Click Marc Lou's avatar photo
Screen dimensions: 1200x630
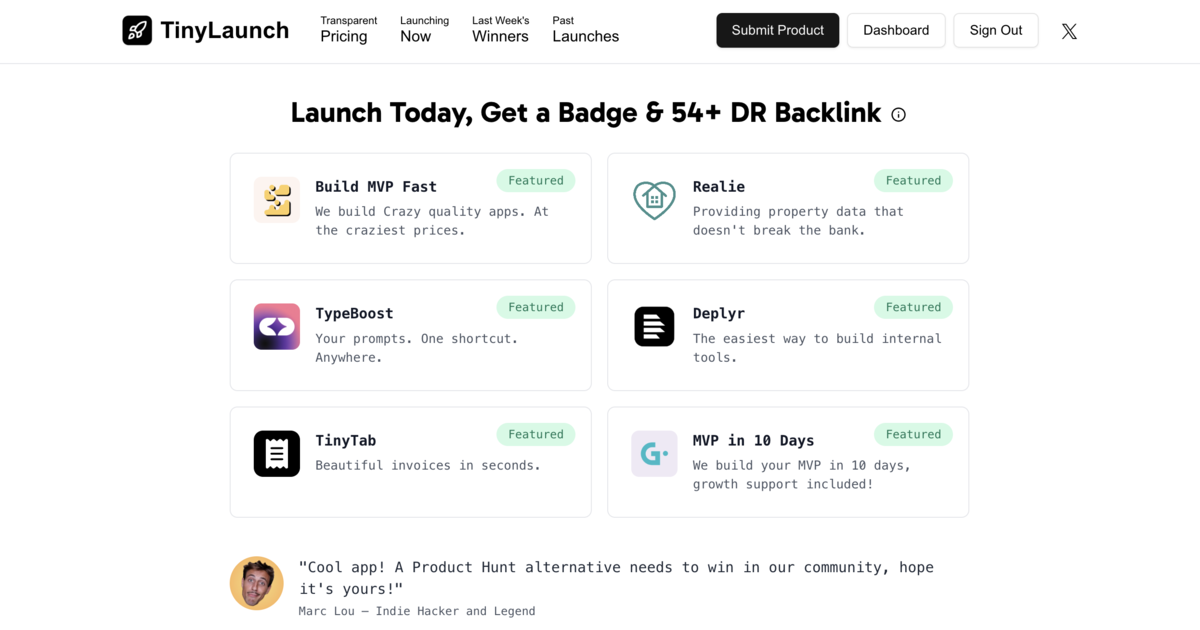[x=256, y=583]
